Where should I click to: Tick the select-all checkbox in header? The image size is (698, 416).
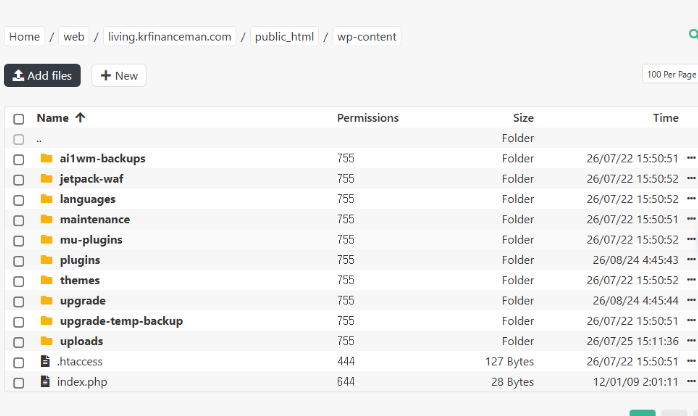pyautogui.click(x=19, y=119)
